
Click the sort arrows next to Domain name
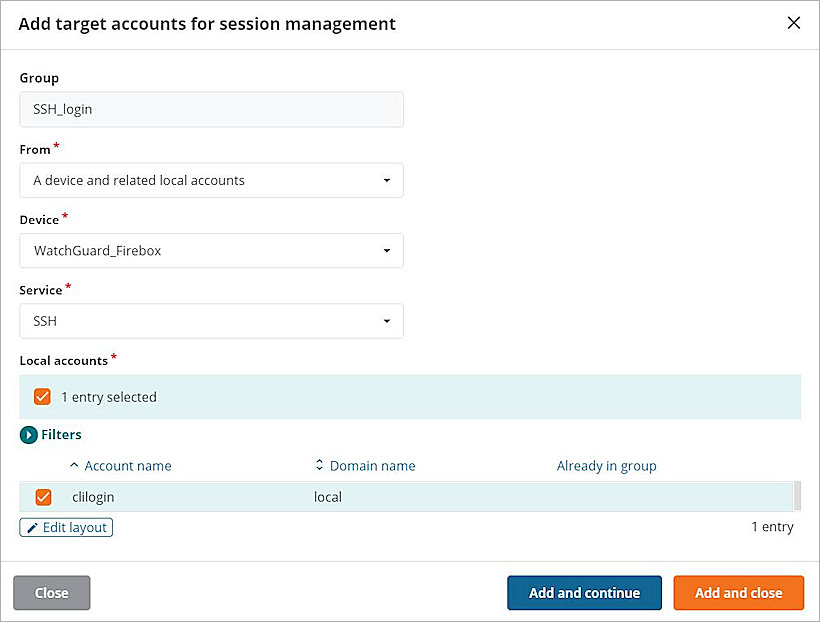coord(318,465)
